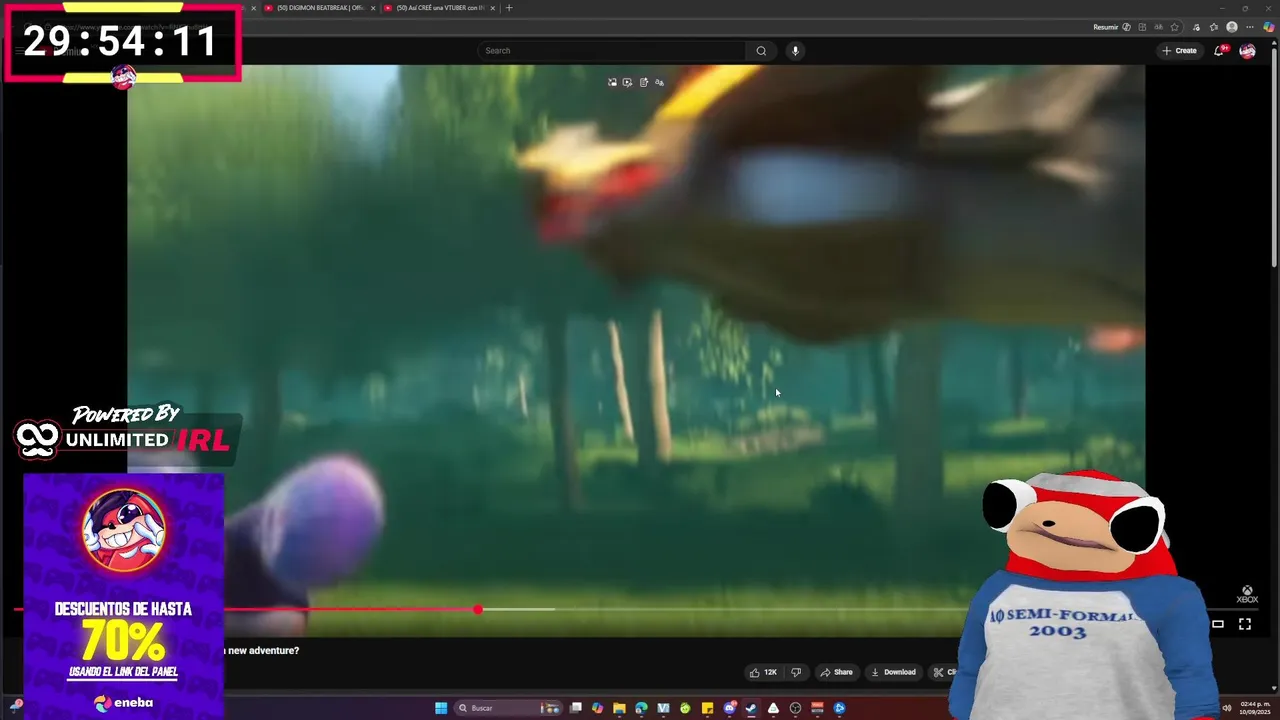The image size is (1280, 720).
Task: Open Microsoft Edge from taskbar
Action: pyautogui.click(x=641, y=708)
